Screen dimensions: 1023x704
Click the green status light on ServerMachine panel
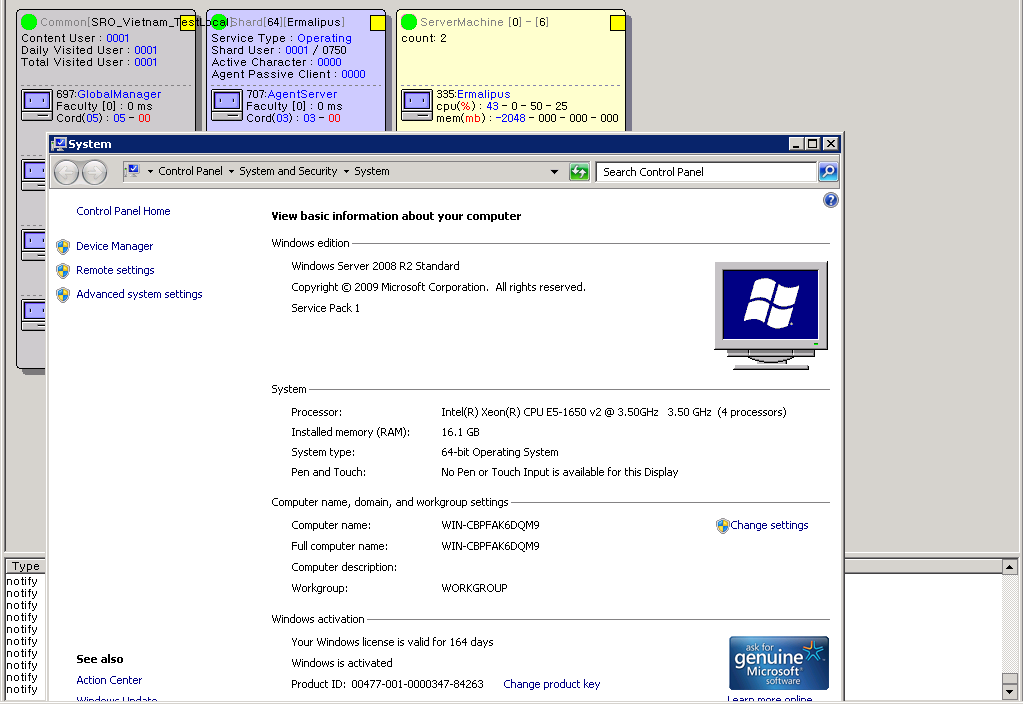click(409, 22)
